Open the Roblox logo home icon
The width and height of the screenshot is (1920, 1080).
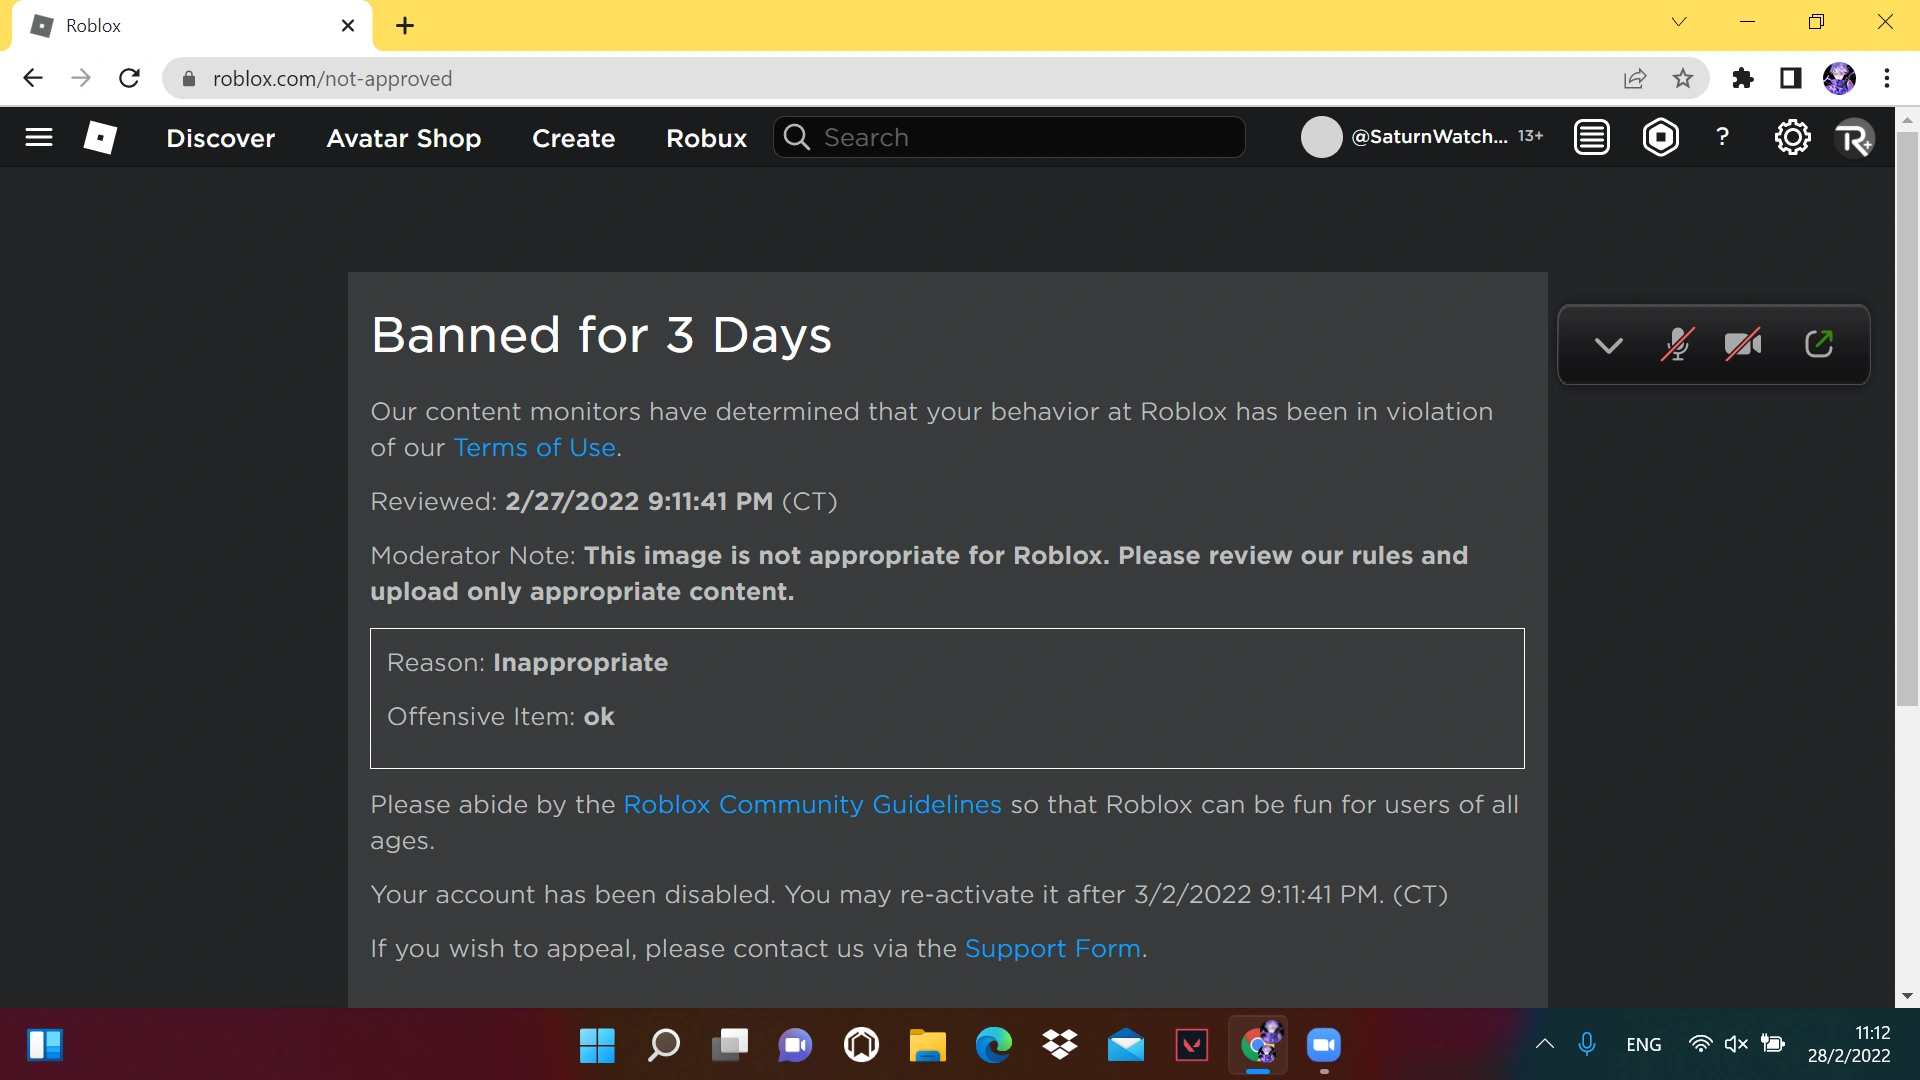(100, 137)
